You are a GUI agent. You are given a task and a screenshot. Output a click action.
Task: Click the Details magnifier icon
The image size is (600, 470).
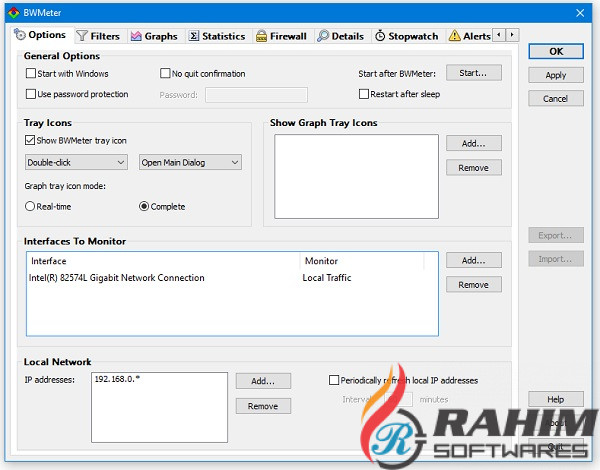323,36
